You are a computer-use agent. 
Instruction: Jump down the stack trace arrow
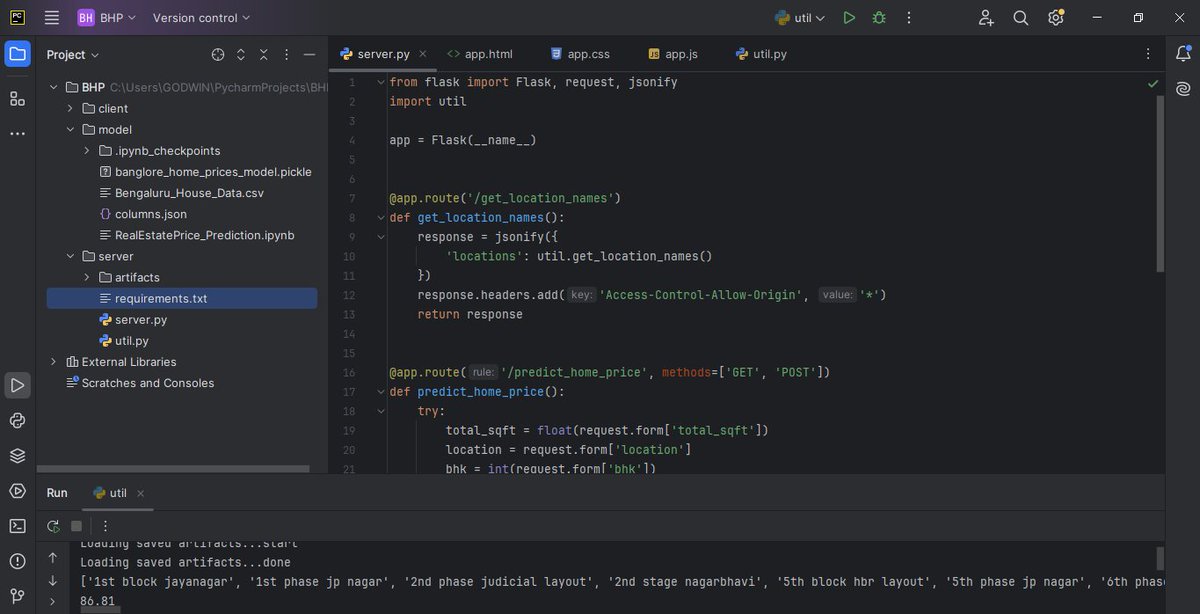coord(53,580)
